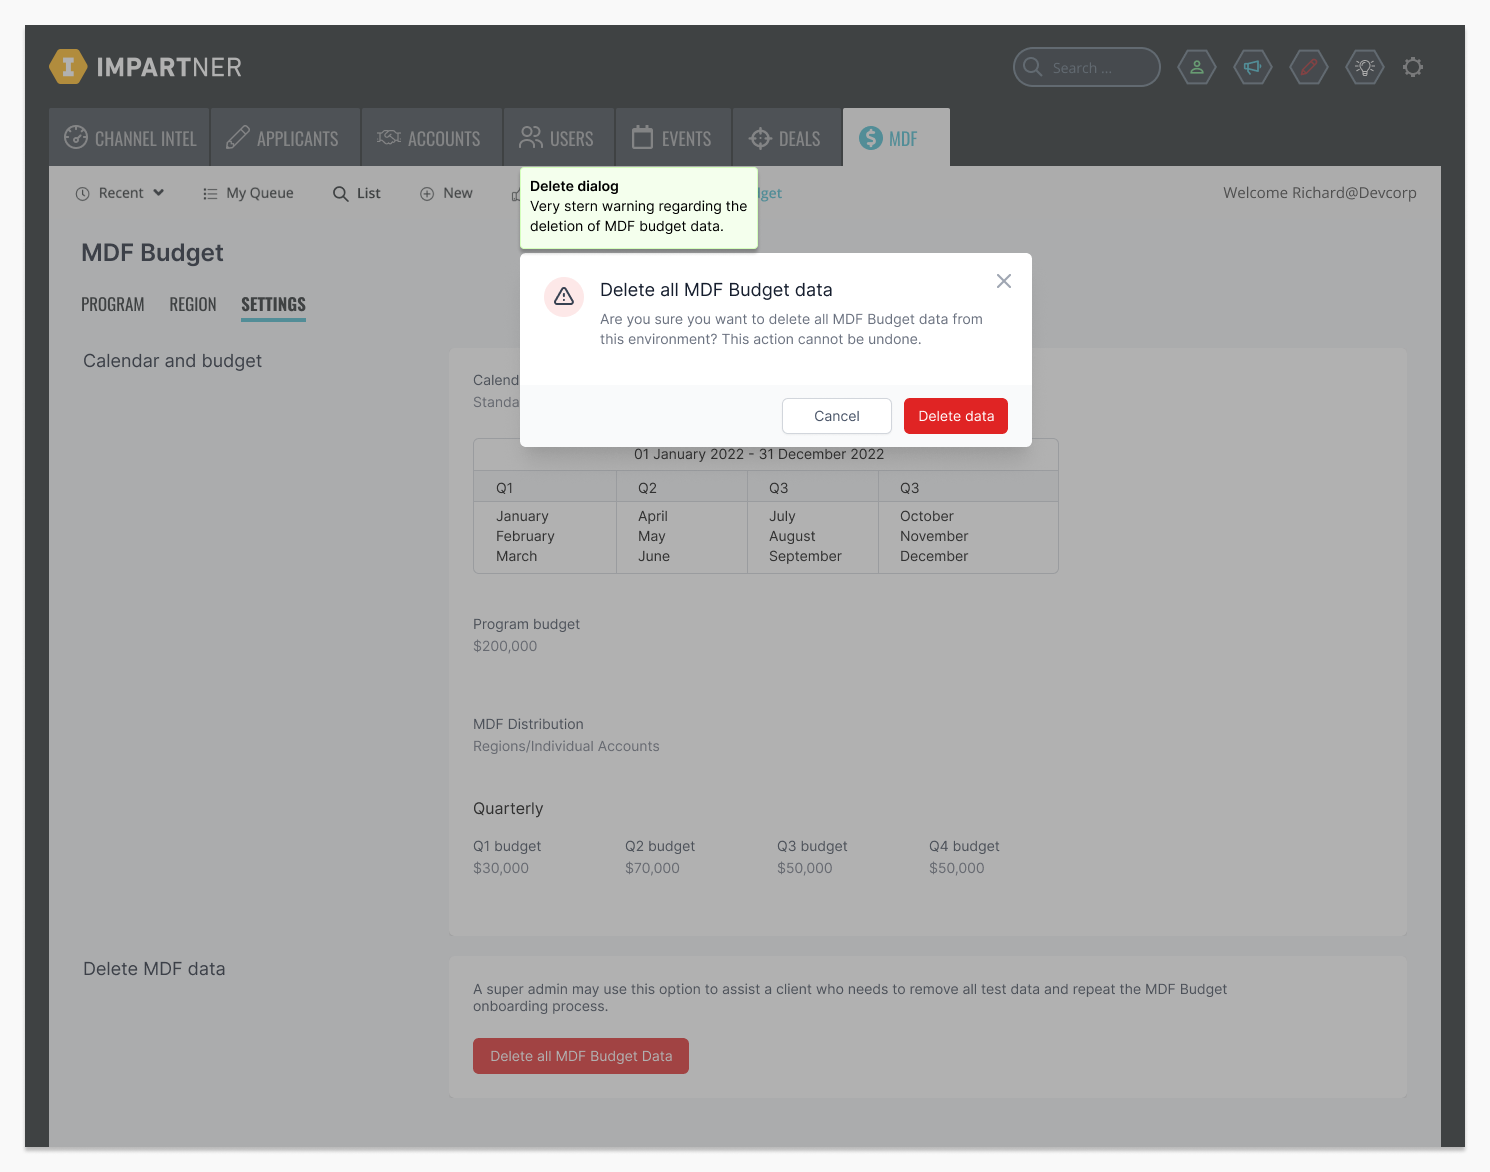The image size is (1490, 1172).
Task: Confirm with the red Delete data button
Action: tap(955, 416)
